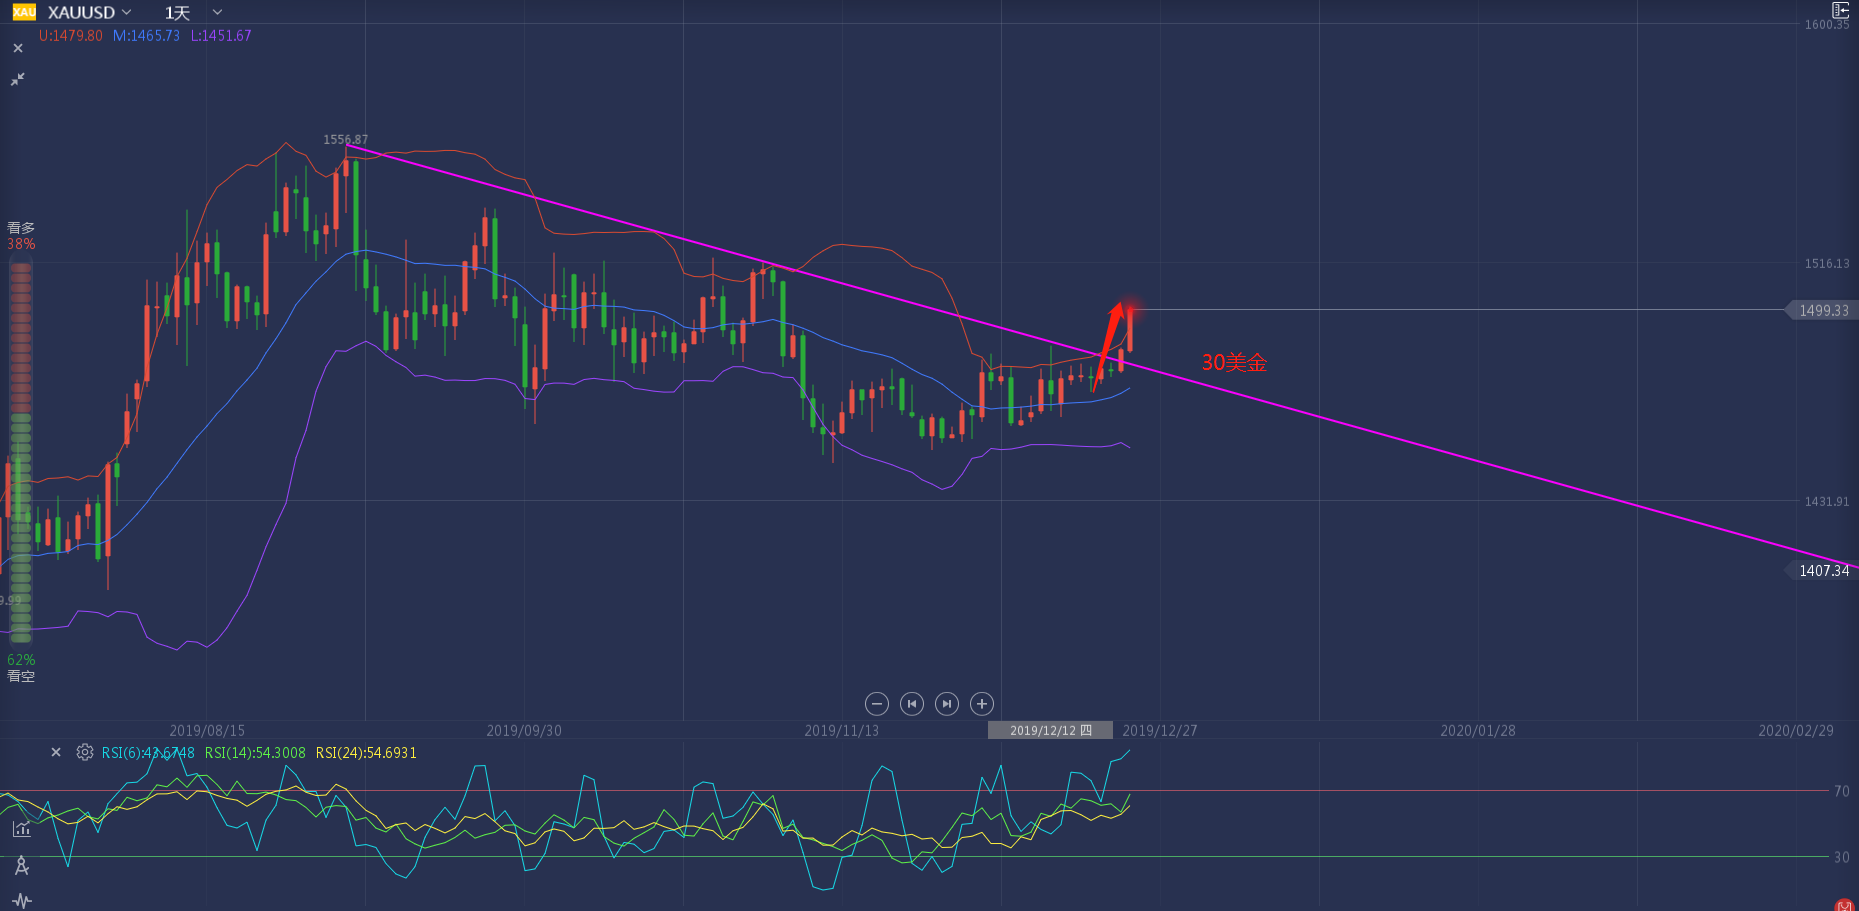
Task: Zoom in the chart with plus button
Action: 982,704
